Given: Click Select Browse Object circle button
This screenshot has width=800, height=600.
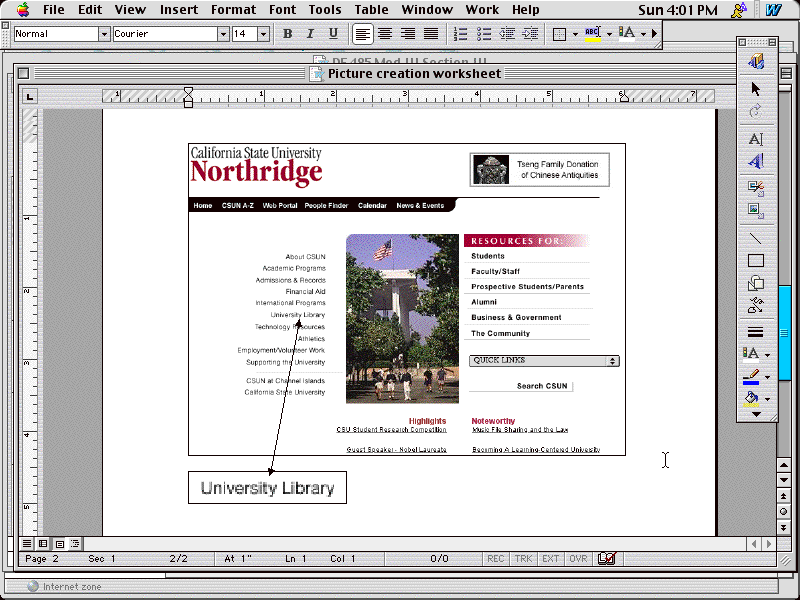Looking at the screenshot, I should click(784, 512).
